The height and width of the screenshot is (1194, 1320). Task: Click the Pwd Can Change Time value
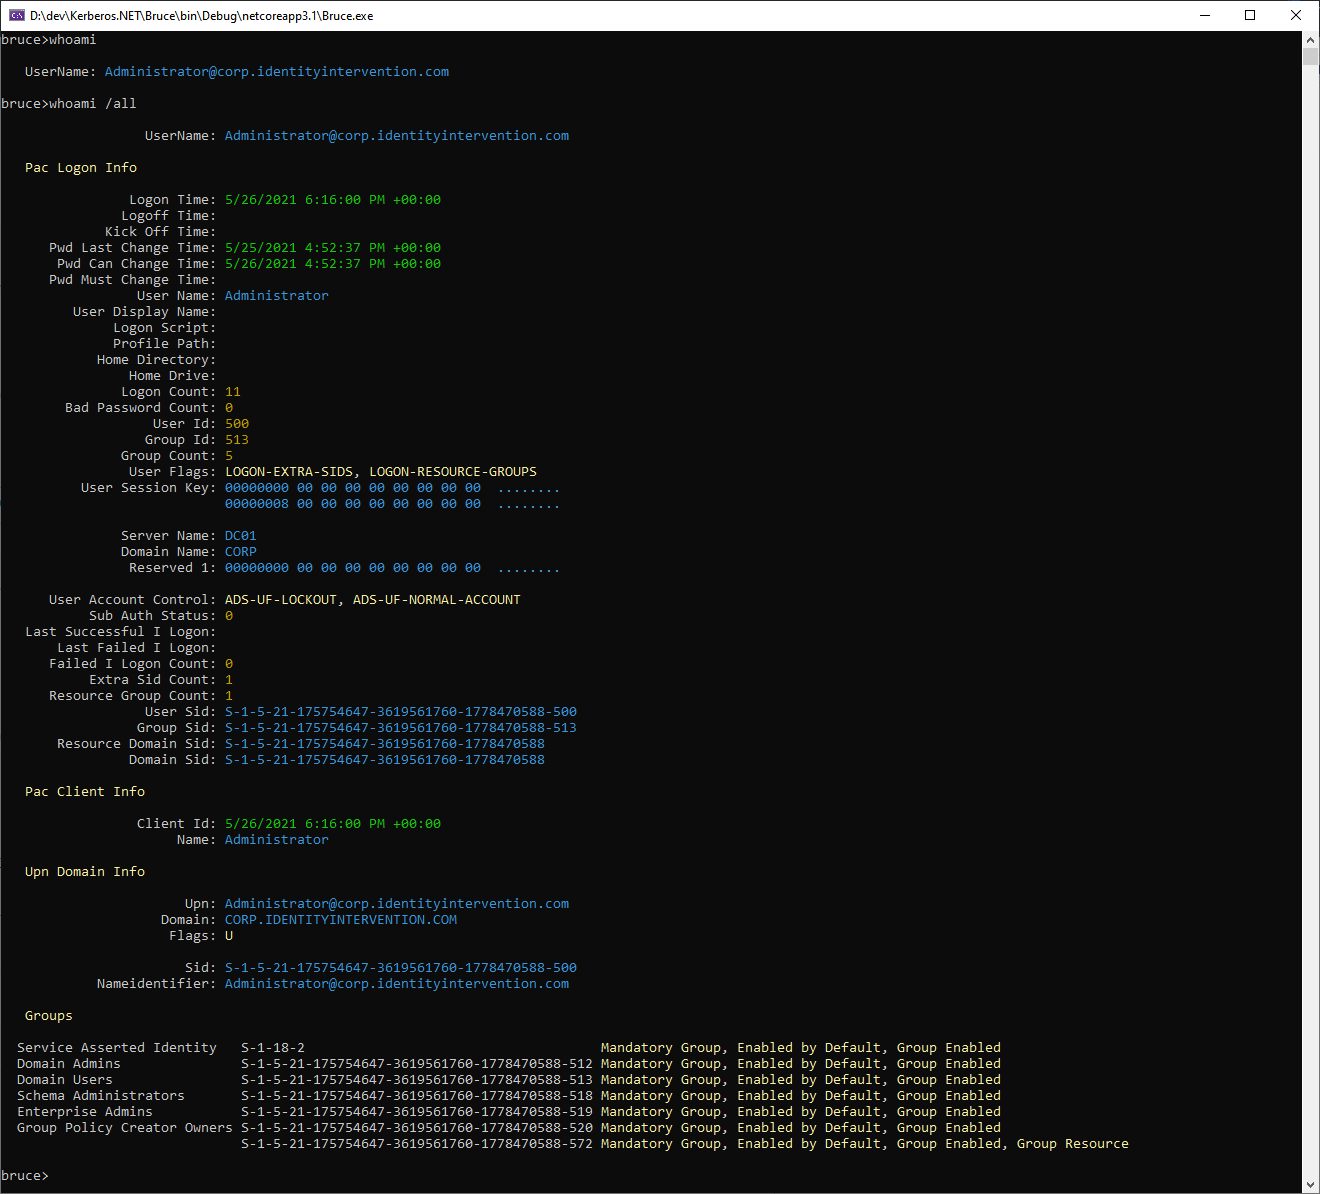pos(333,264)
